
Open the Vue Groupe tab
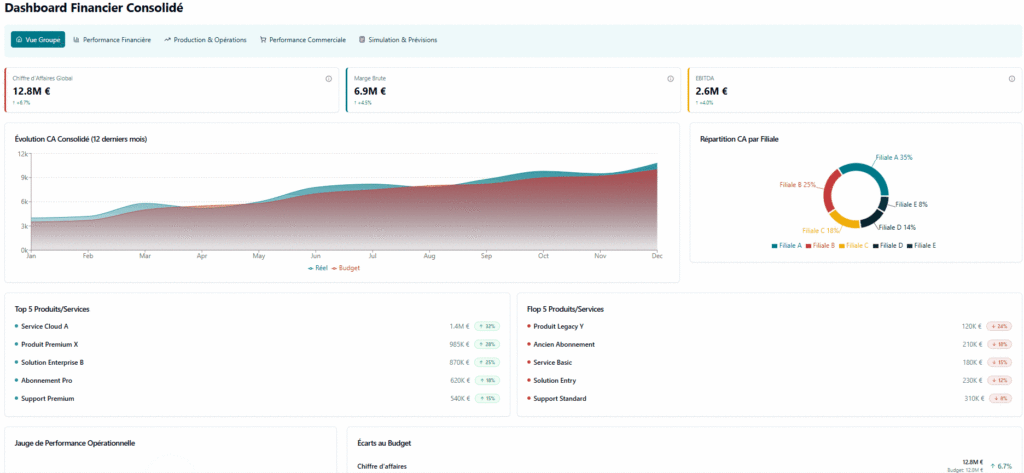38,40
